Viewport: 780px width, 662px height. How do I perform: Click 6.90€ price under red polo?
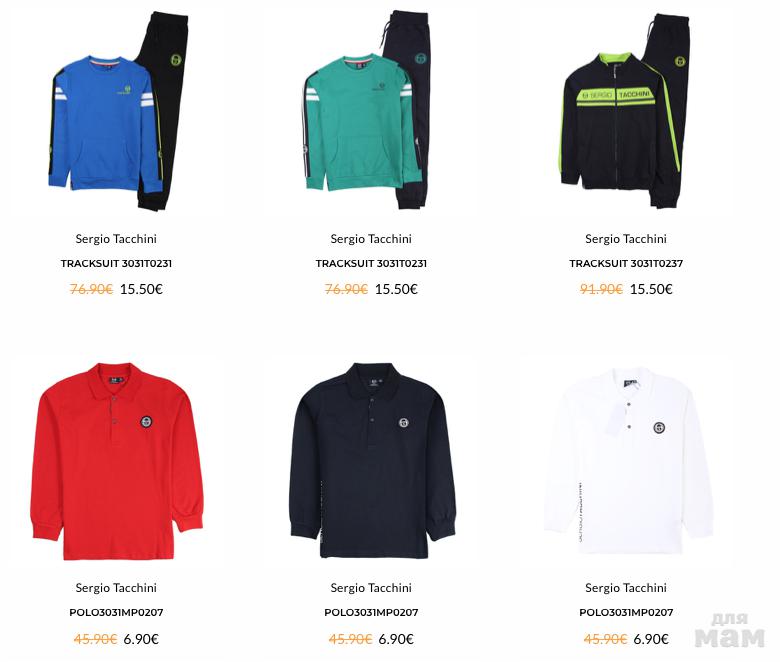click(141, 639)
